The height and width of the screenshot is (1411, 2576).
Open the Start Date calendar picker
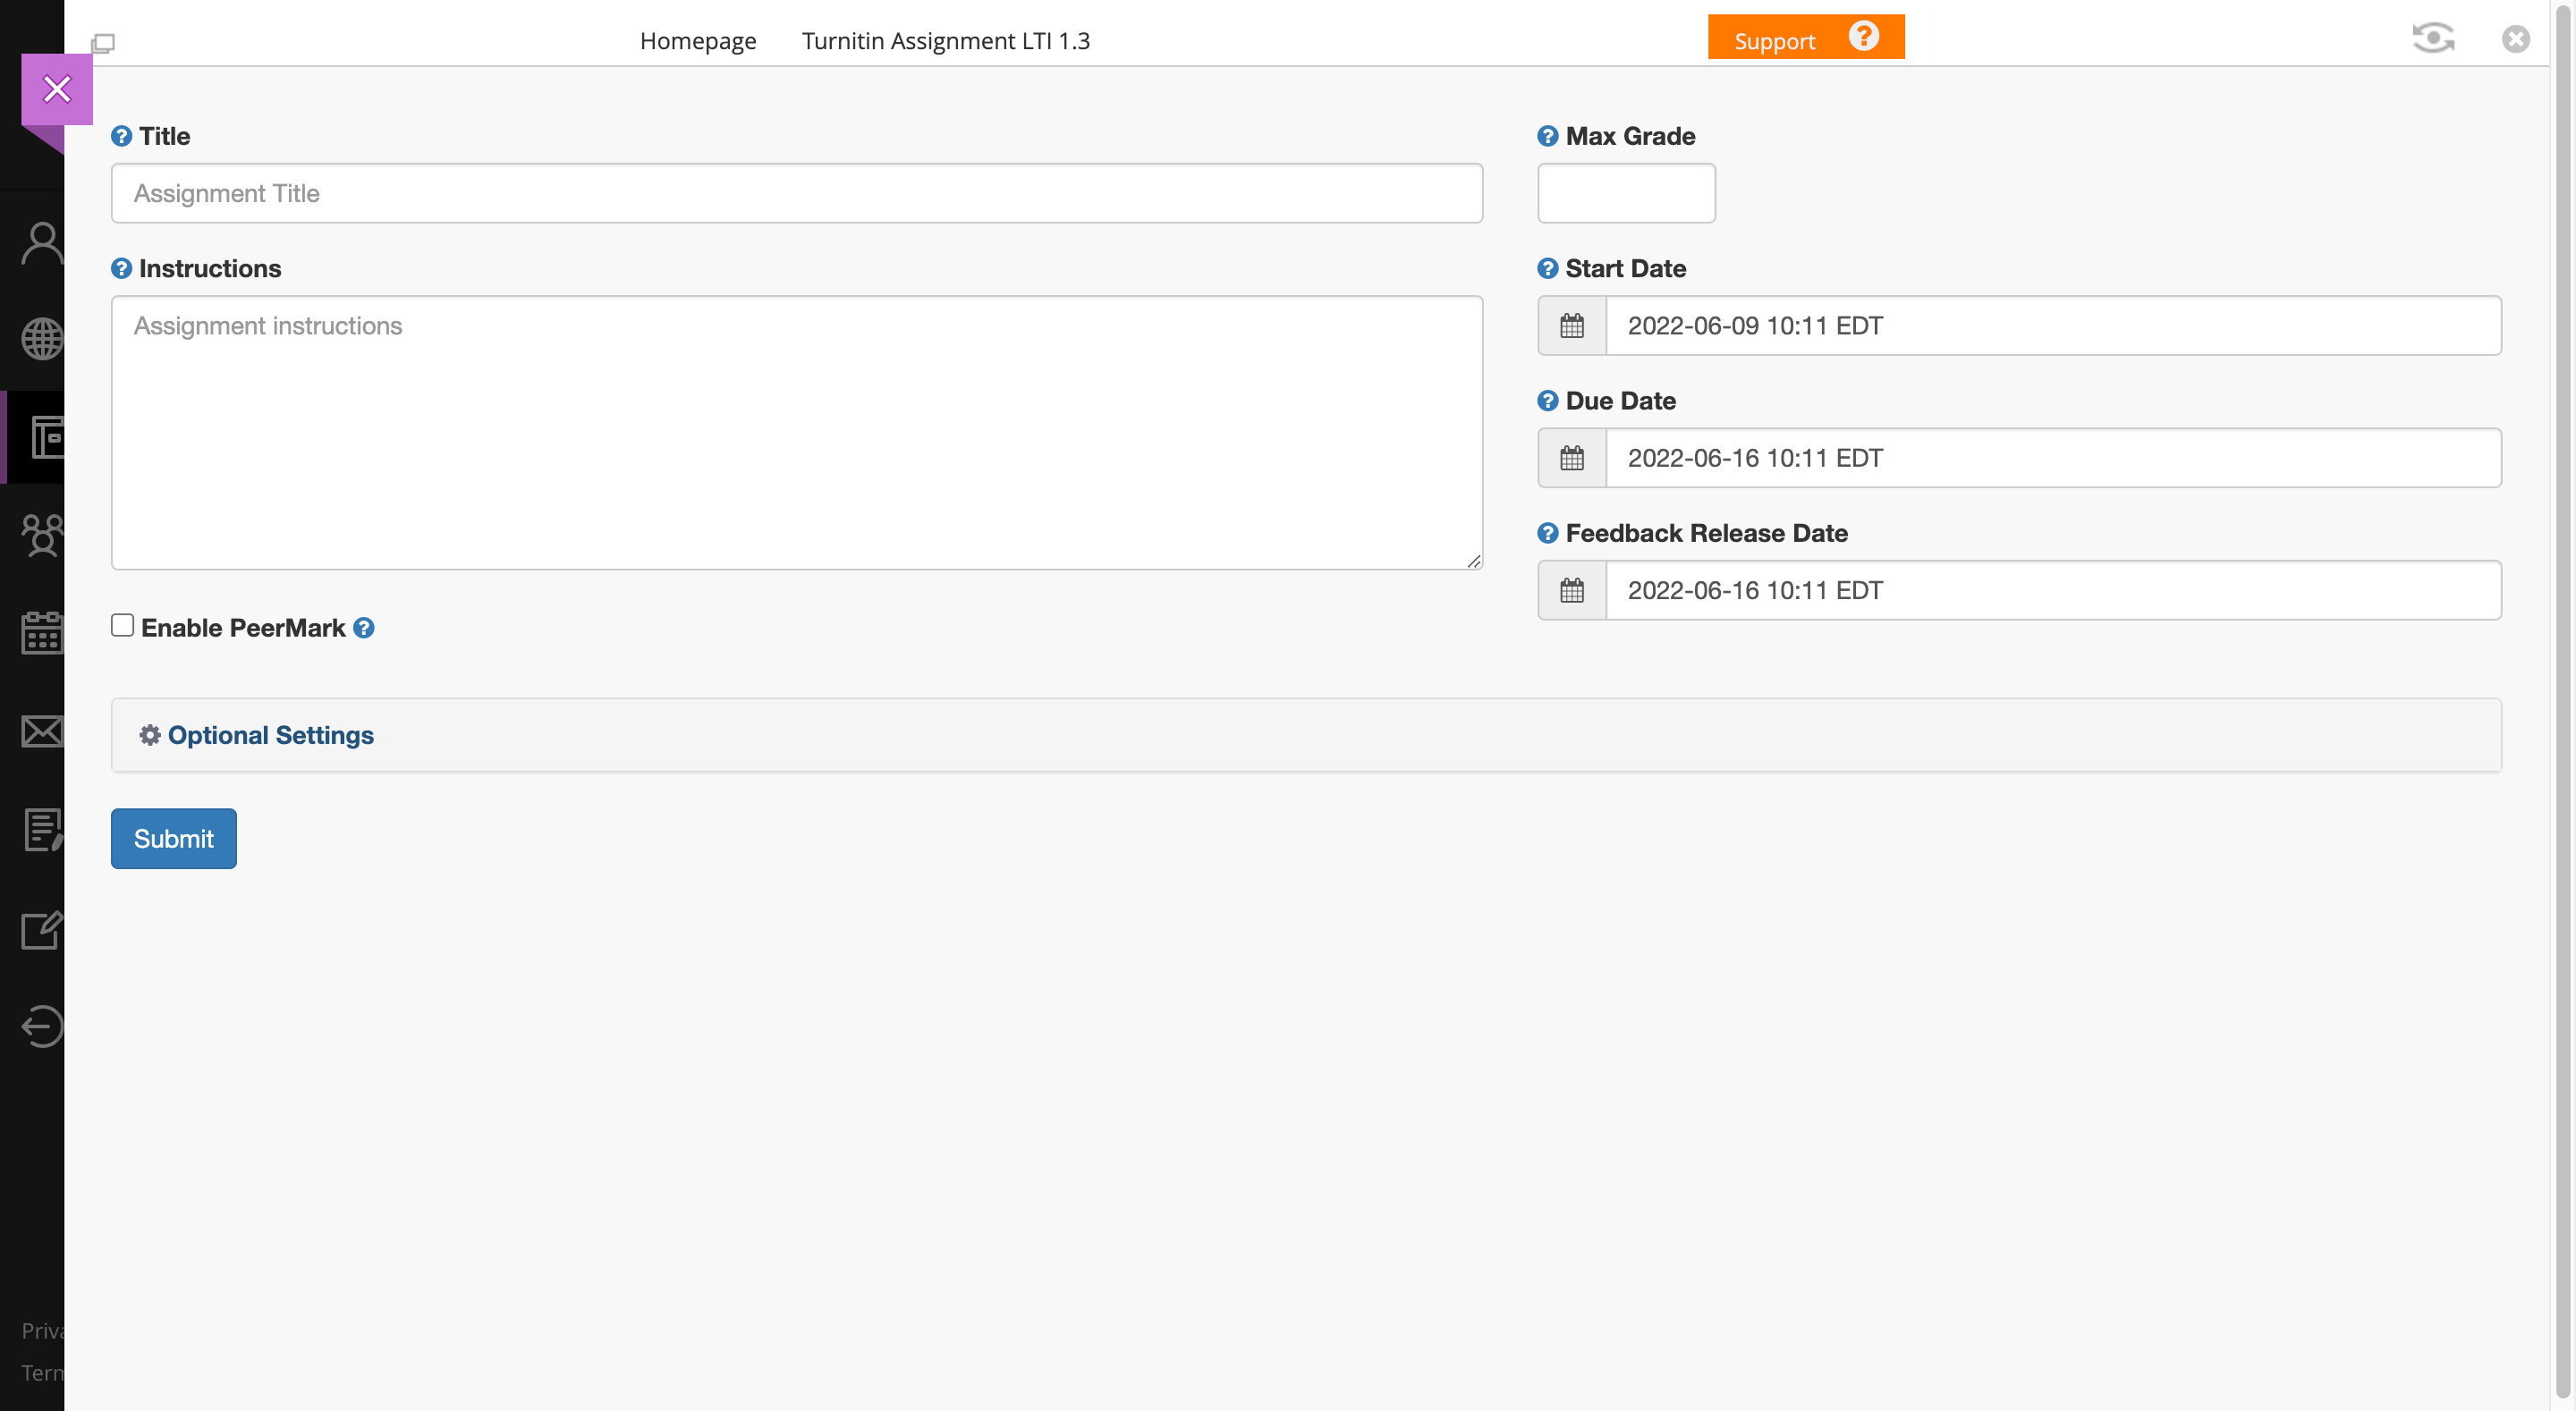(1572, 326)
